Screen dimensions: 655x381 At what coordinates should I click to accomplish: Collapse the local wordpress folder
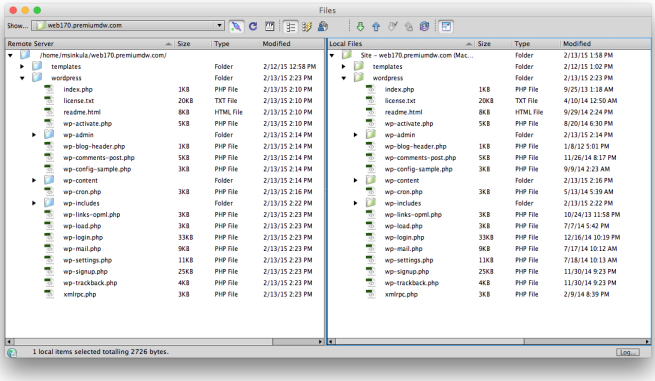[344, 78]
